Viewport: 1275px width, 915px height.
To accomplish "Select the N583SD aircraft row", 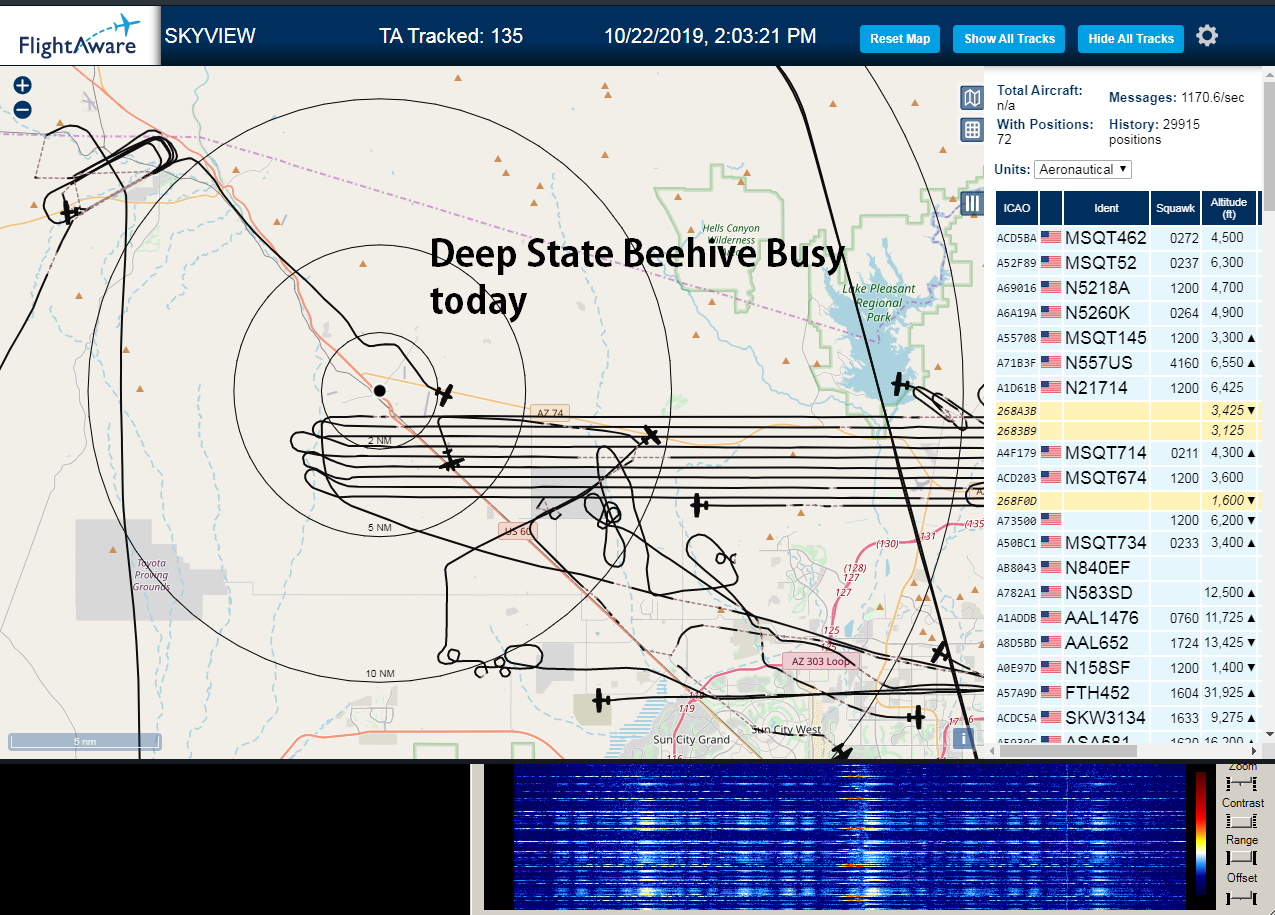I will point(1127,593).
